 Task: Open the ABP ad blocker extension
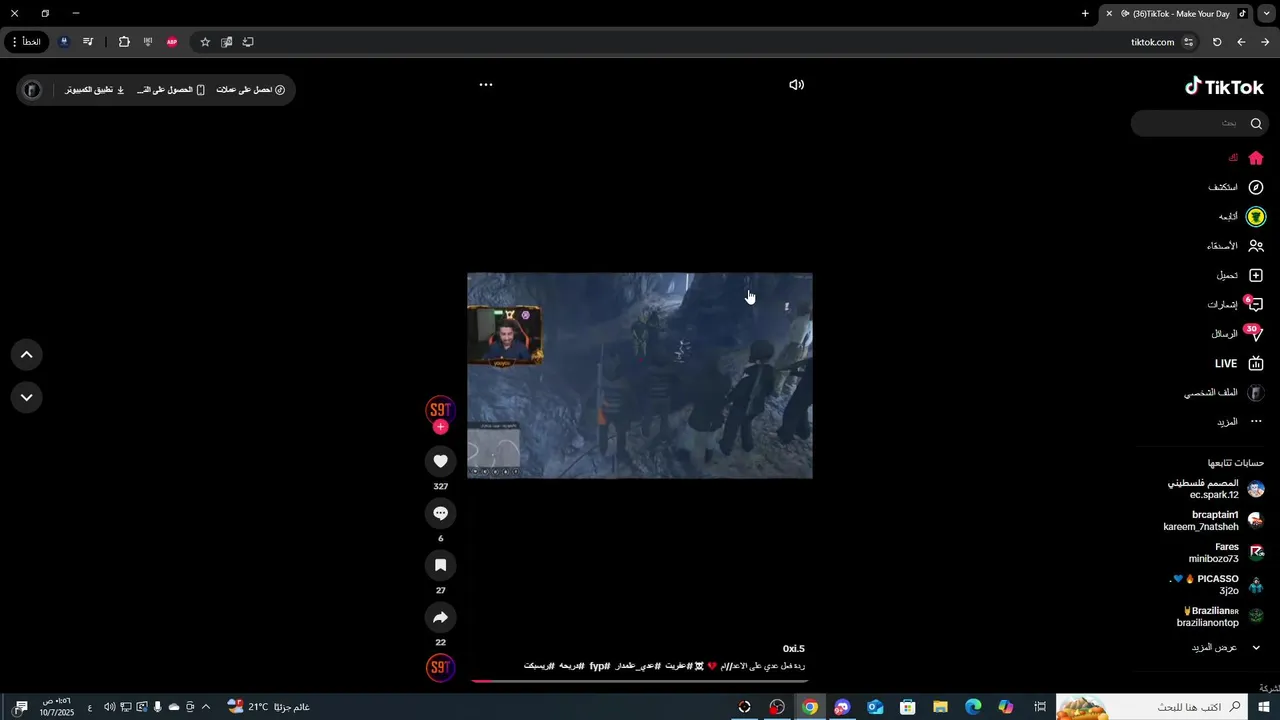click(172, 42)
